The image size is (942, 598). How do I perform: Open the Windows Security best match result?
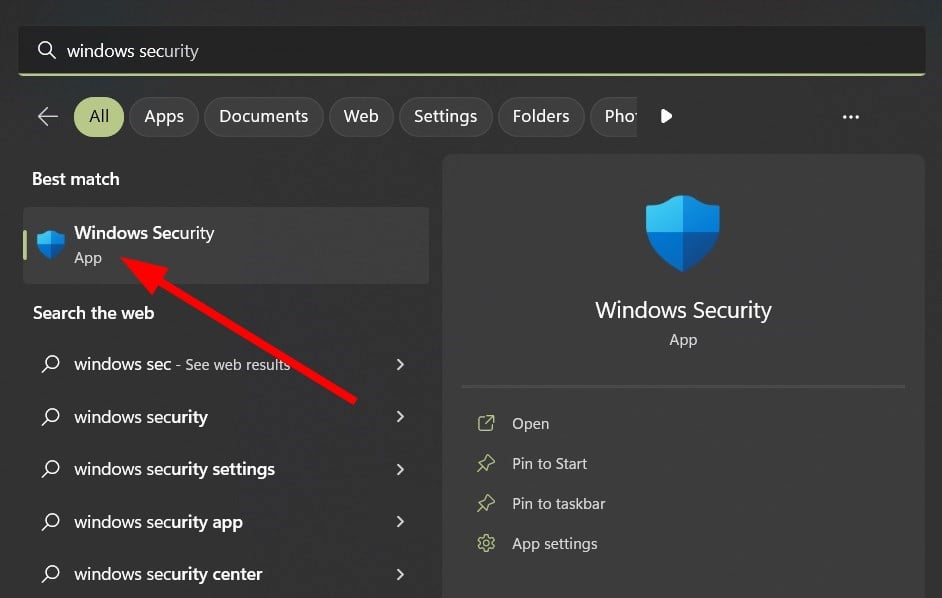226,245
